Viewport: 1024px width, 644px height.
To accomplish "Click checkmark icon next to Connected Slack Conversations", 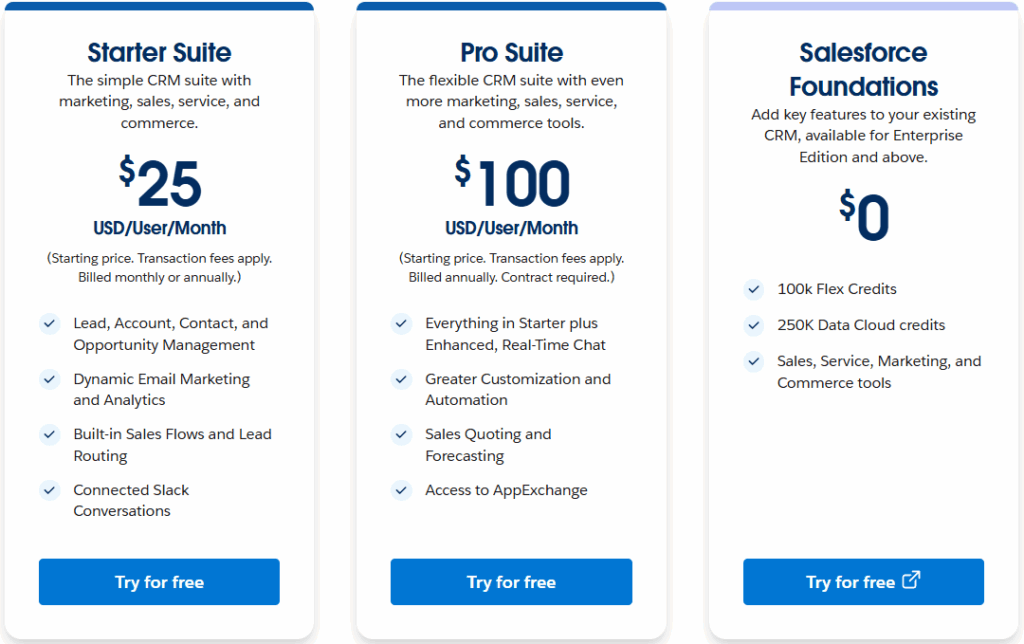I will pyautogui.click(x=49, y=490).
